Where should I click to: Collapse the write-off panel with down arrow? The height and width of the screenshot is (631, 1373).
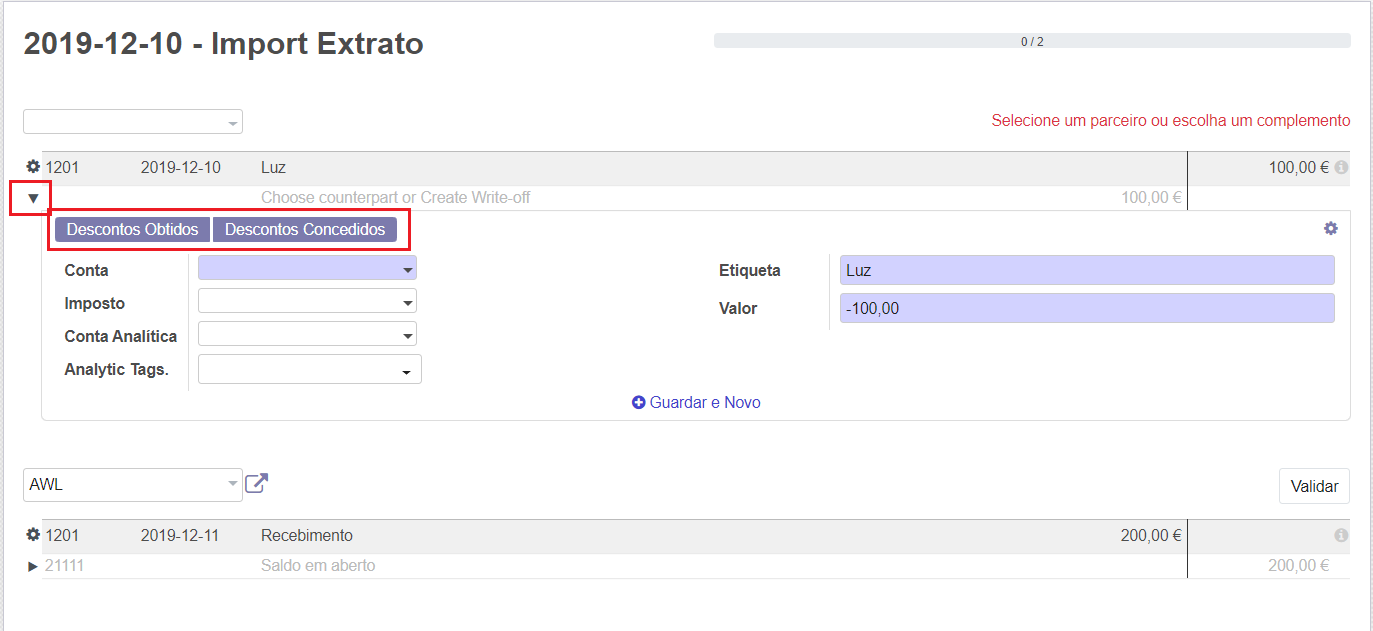click(x=33, y=198)
